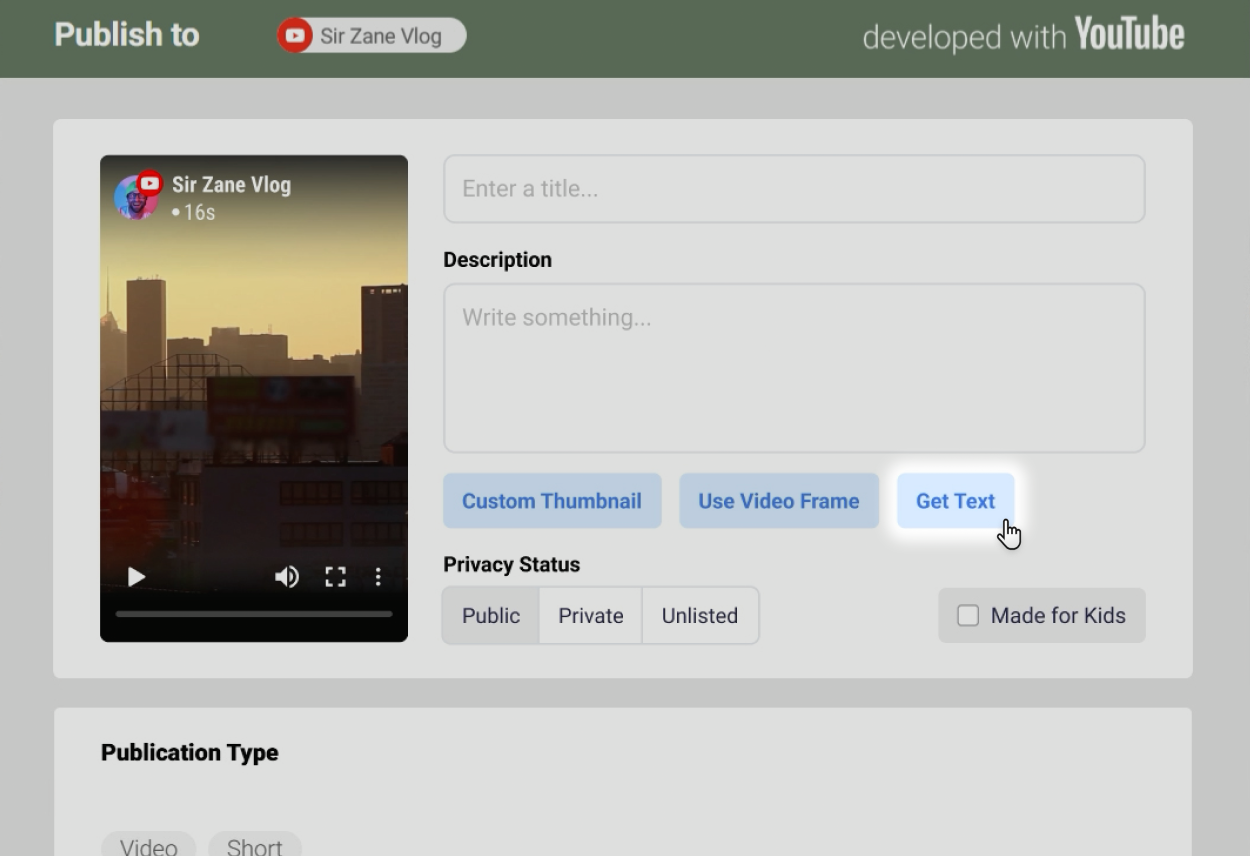Seek using the video progress bar

pos(253,614)
